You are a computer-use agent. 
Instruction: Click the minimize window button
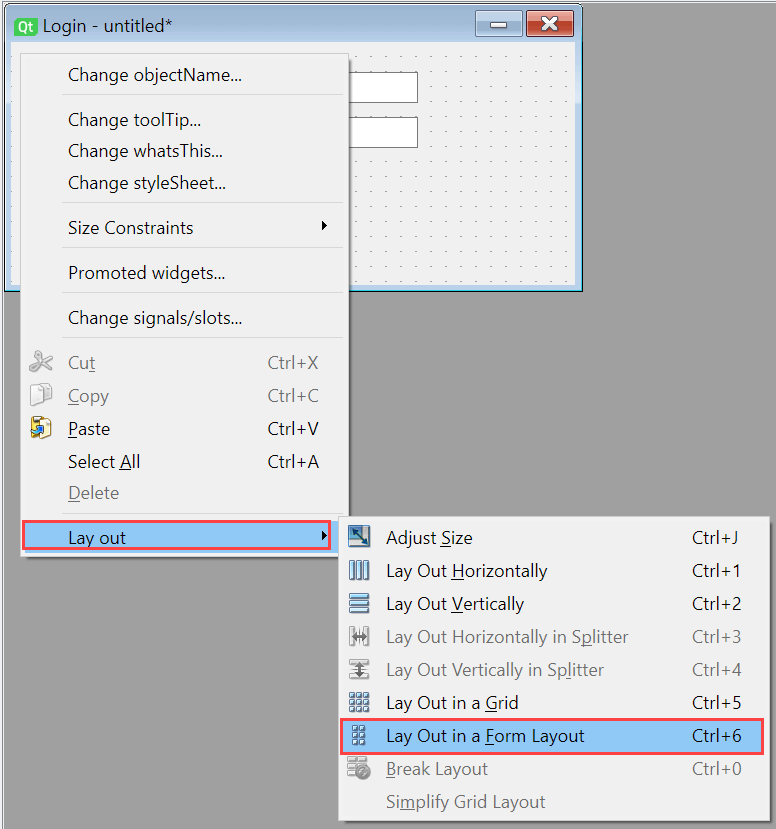(x=498, y=25)
